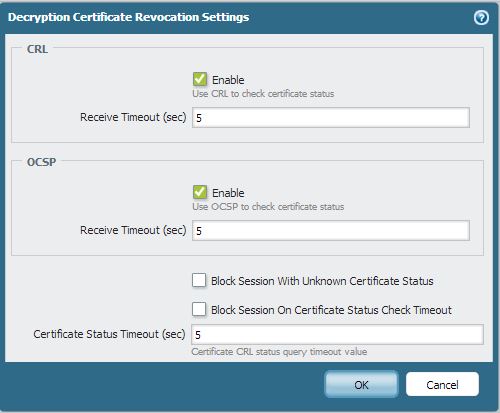Click the Certificate Status Timeout (sec) label
The image size is (500, 413).
click(109, 334)
